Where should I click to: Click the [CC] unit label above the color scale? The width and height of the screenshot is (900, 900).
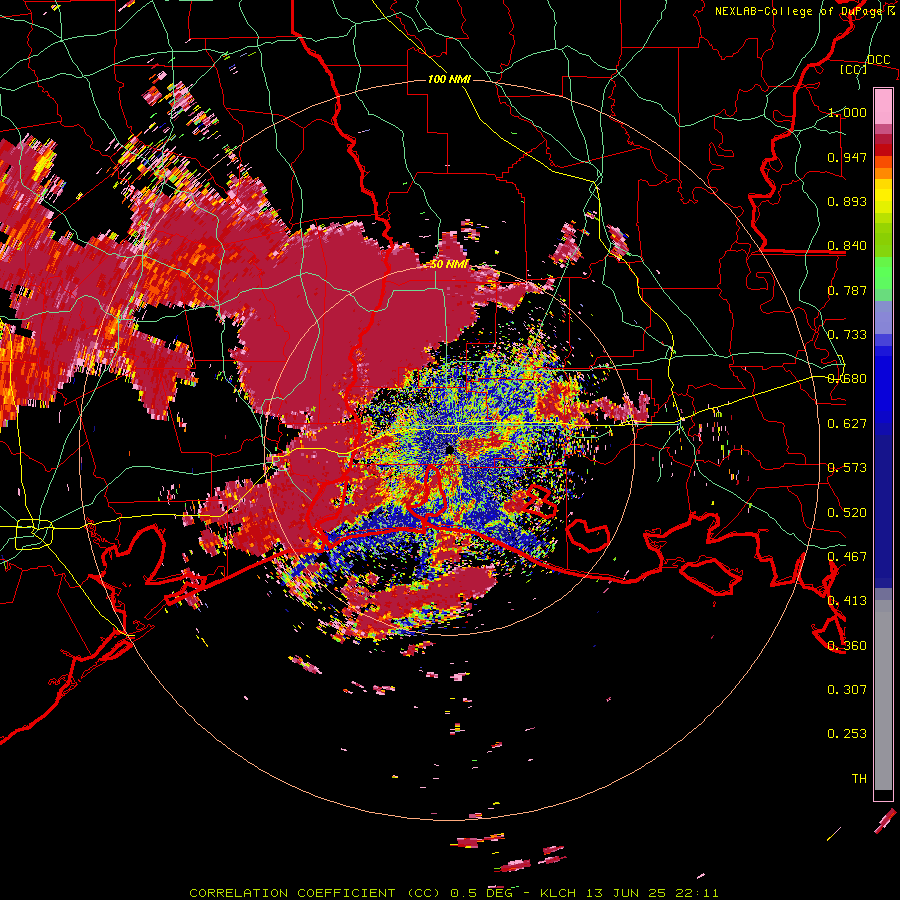pyautogui.click(x=853, y=69)
